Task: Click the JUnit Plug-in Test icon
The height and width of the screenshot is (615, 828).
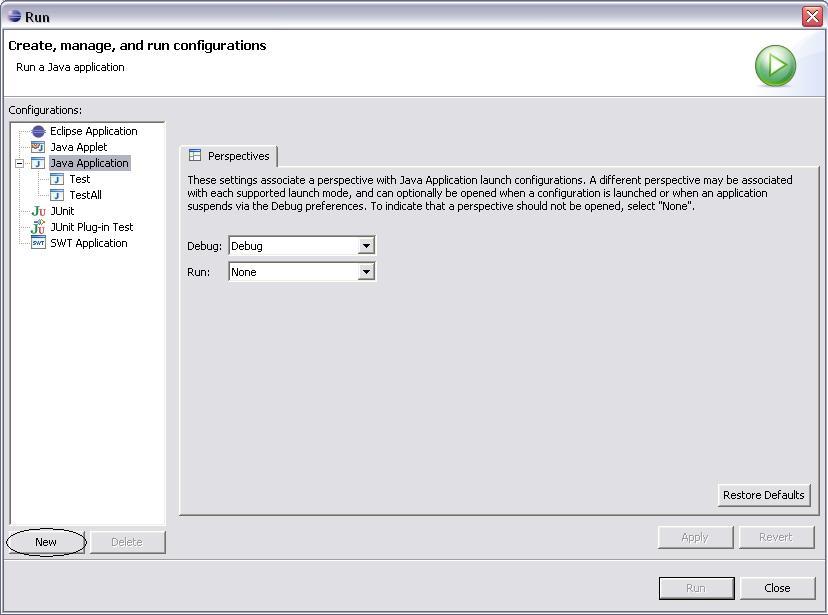Action: tap(38, 227)
